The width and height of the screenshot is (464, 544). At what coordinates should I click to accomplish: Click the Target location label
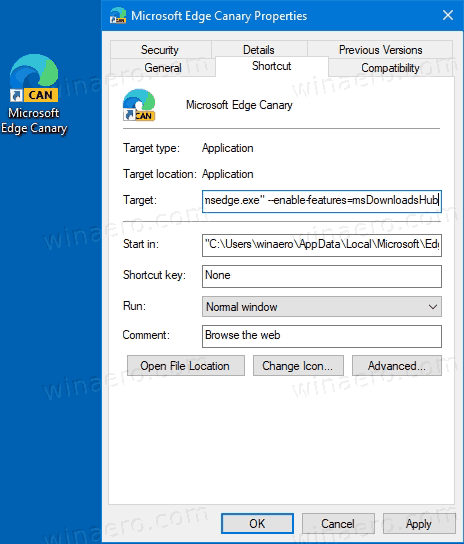(160, 174)
